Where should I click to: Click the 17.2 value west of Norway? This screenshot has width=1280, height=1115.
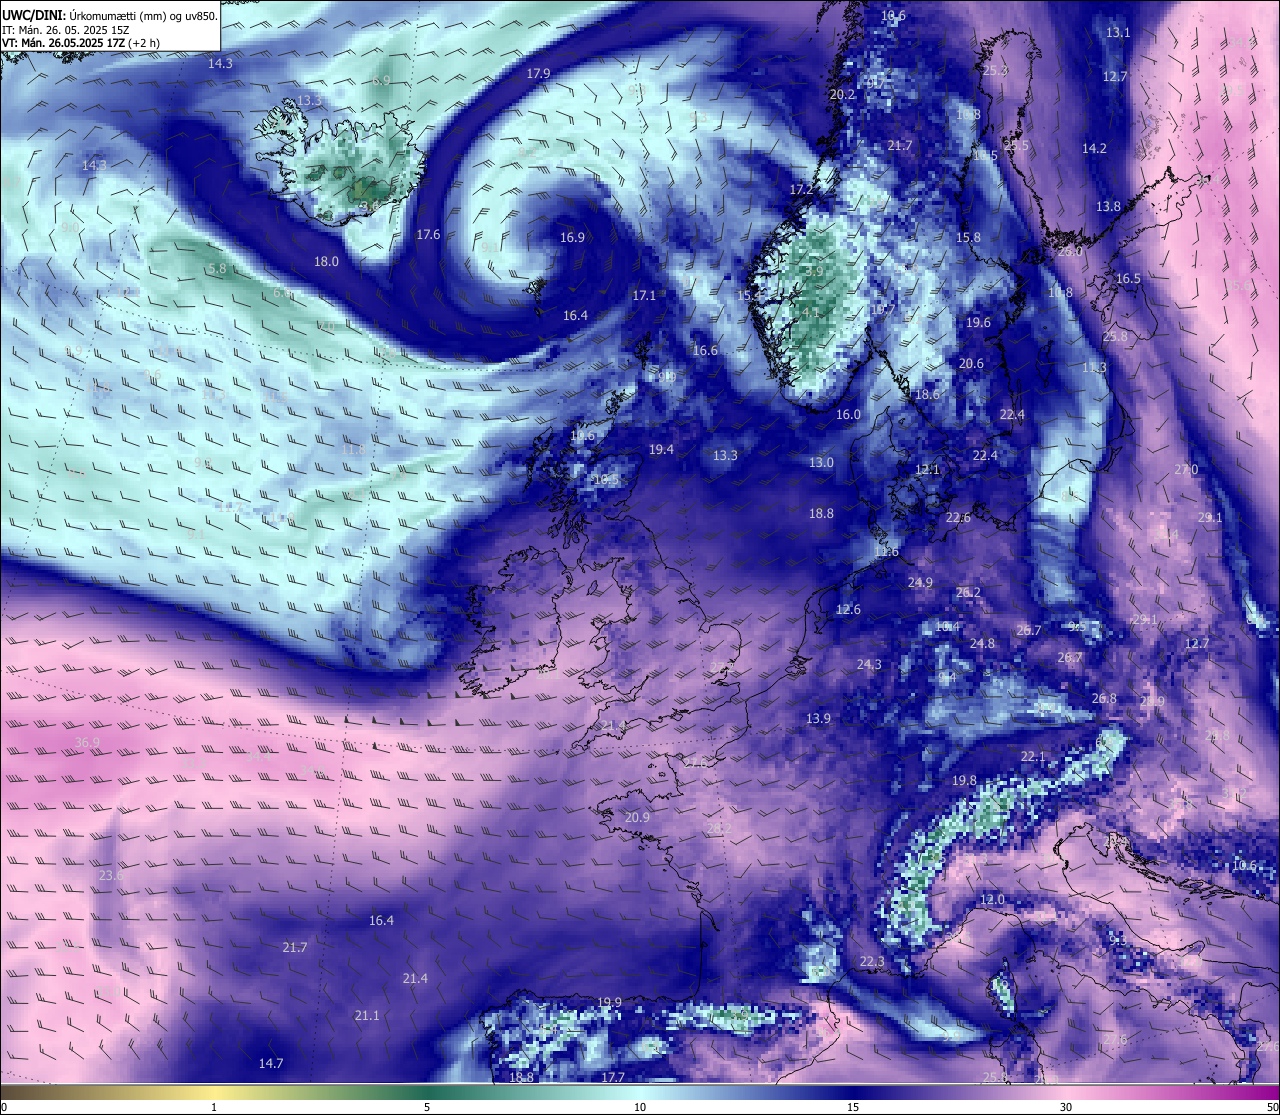coord(801,190)
